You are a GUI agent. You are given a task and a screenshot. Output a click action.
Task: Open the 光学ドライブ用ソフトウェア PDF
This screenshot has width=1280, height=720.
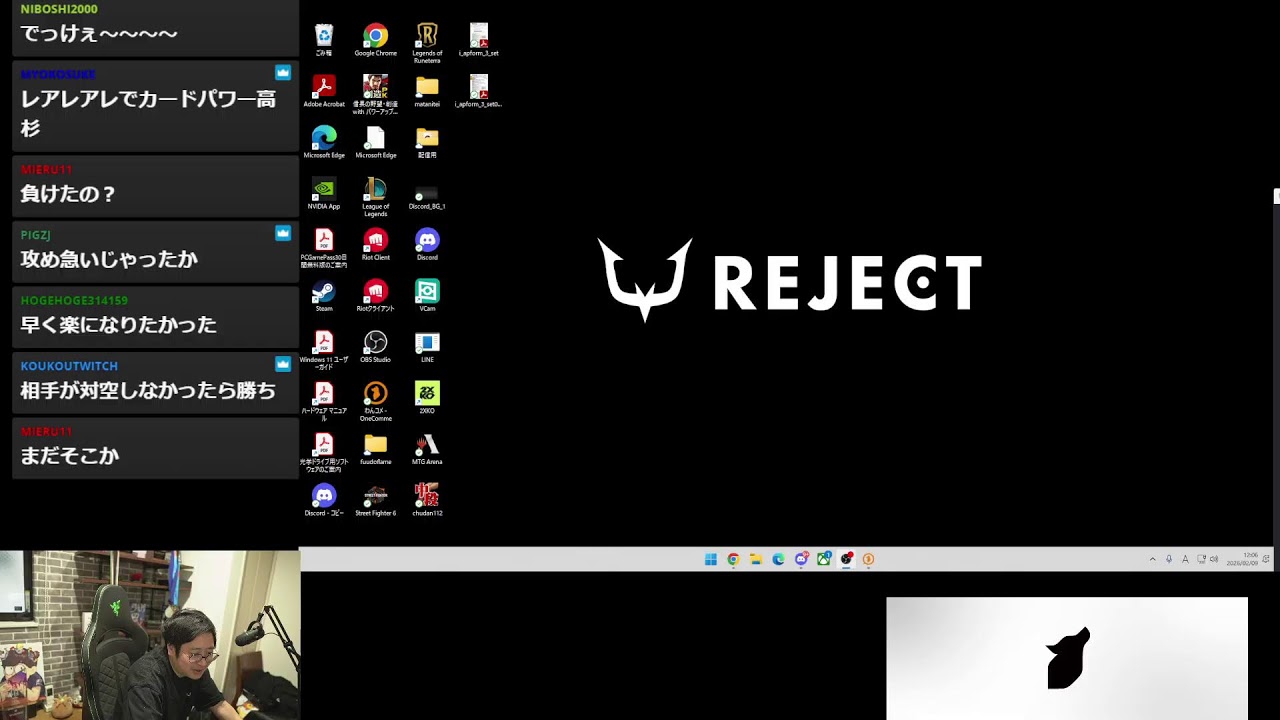point(324,452)
